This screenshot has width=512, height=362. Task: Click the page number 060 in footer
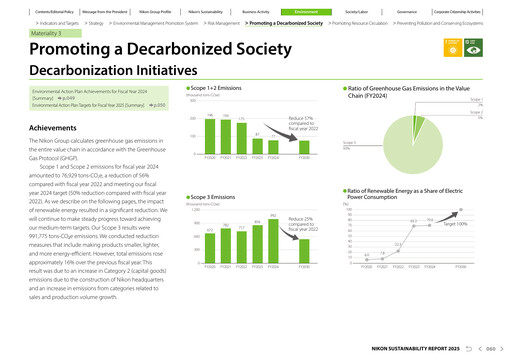point(491,349)
